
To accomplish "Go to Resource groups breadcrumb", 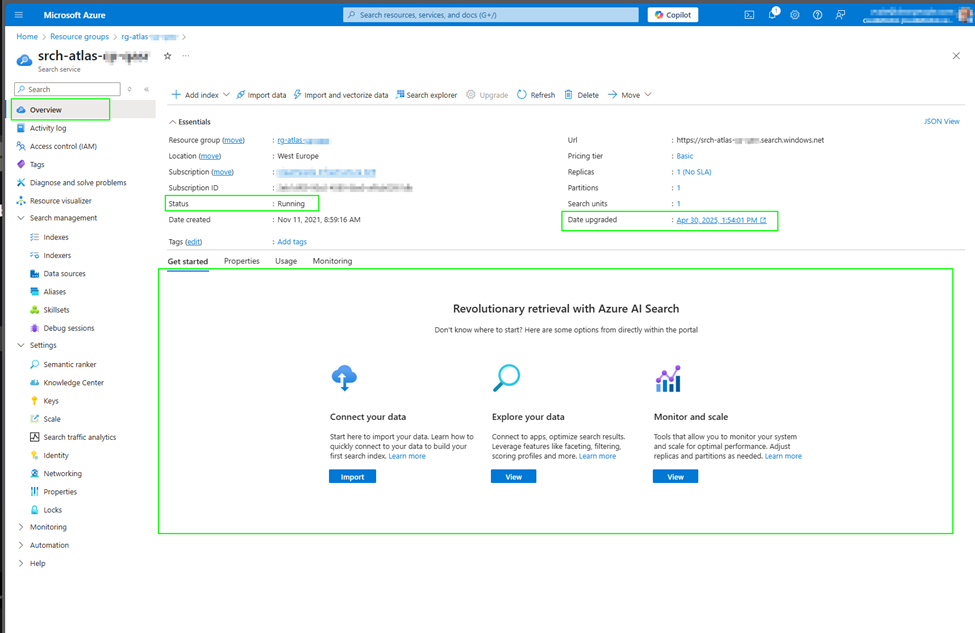I will pyautogui.click(x=80, y=37).
